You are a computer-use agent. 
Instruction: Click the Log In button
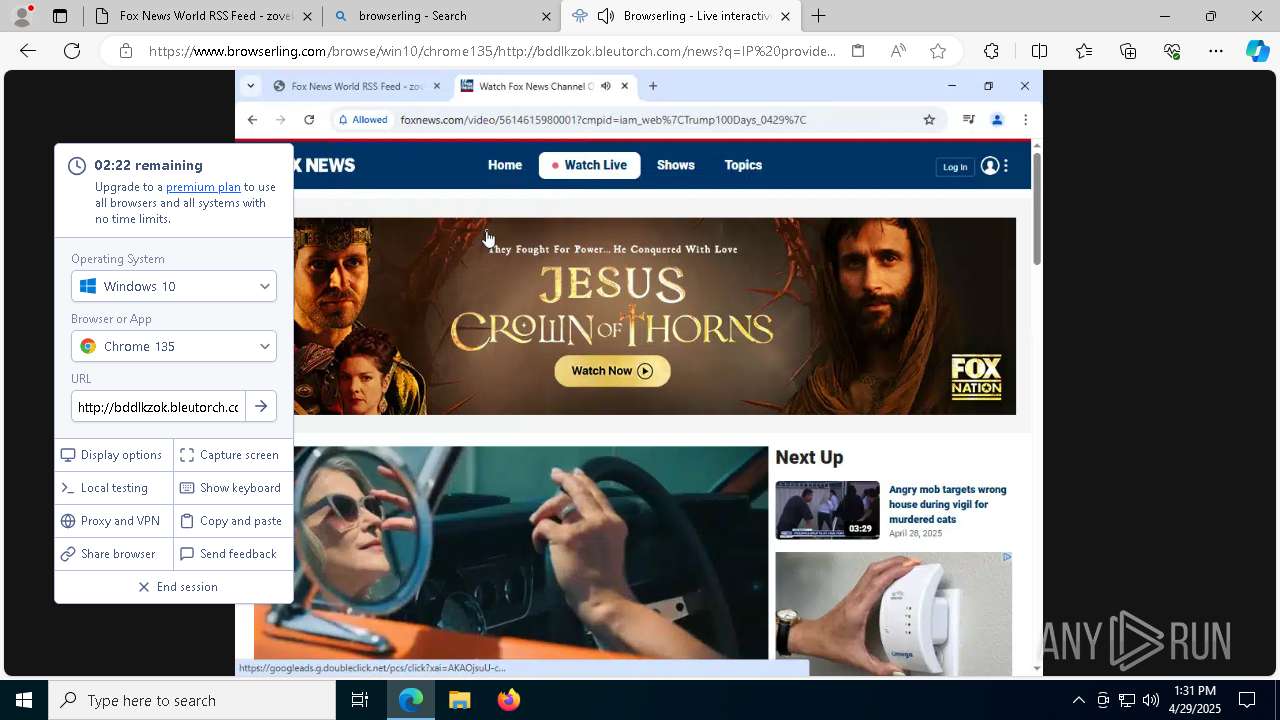[955, 167]
